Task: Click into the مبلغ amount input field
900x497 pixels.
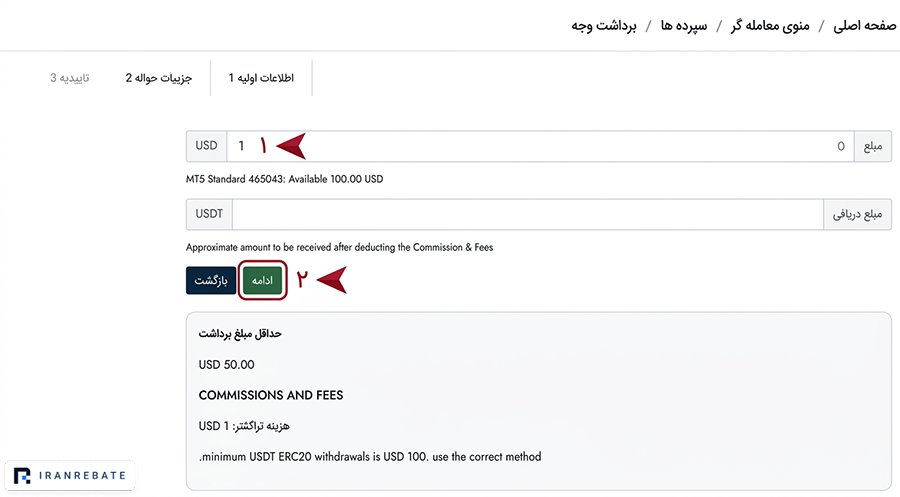Action: [540, 146]
